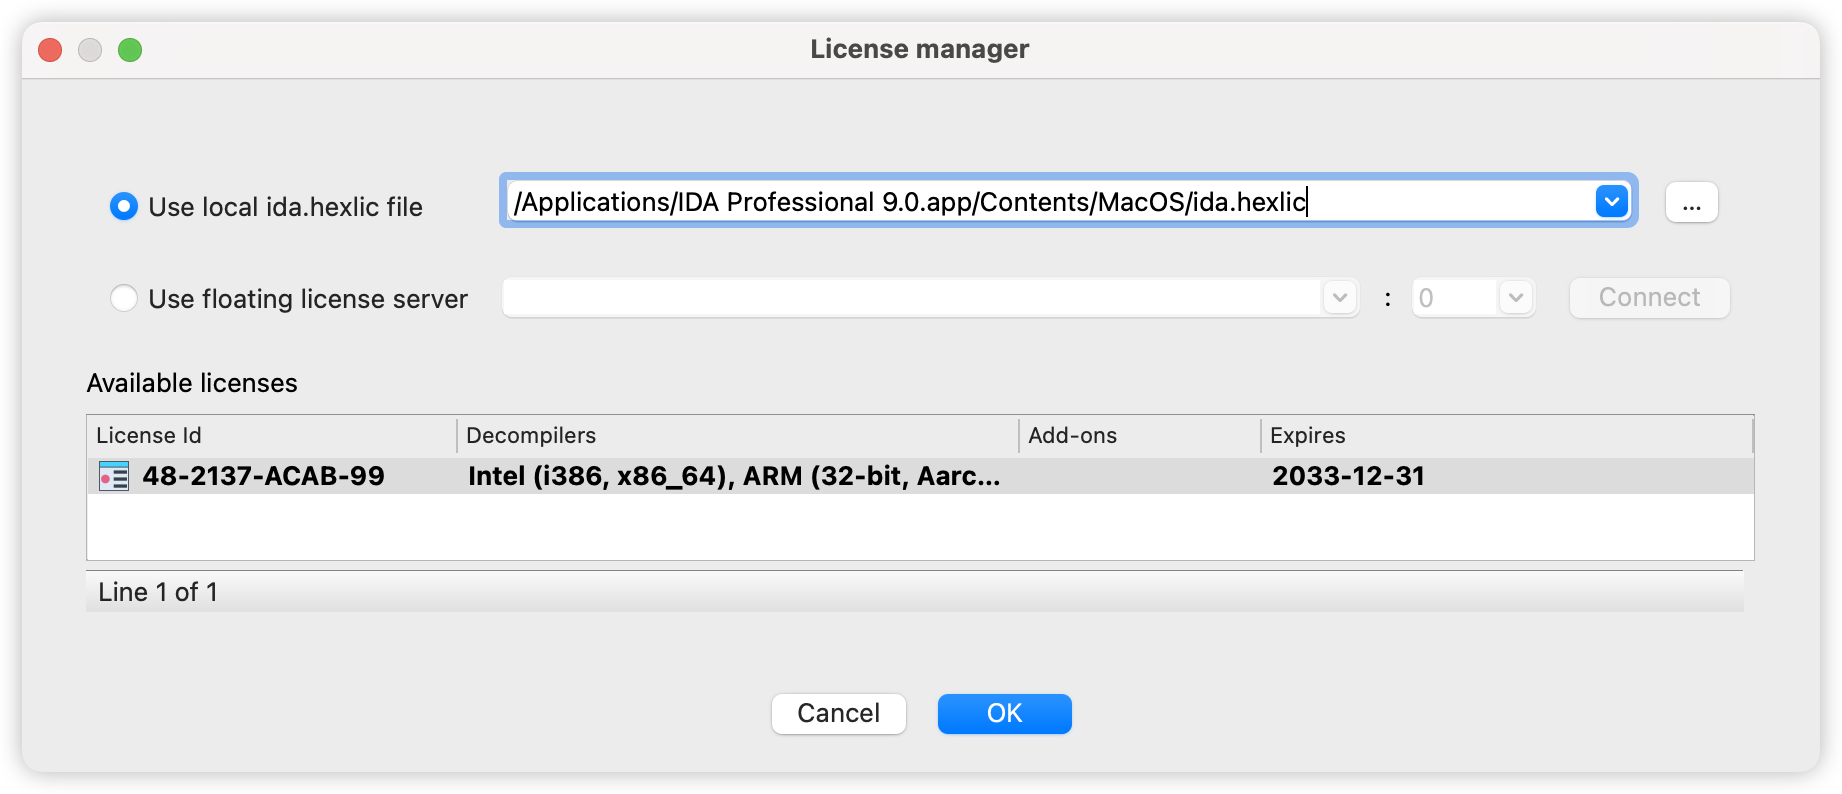Select 'Use floating license server' radio button
The image size is (1842, 794).
(124, 299)
